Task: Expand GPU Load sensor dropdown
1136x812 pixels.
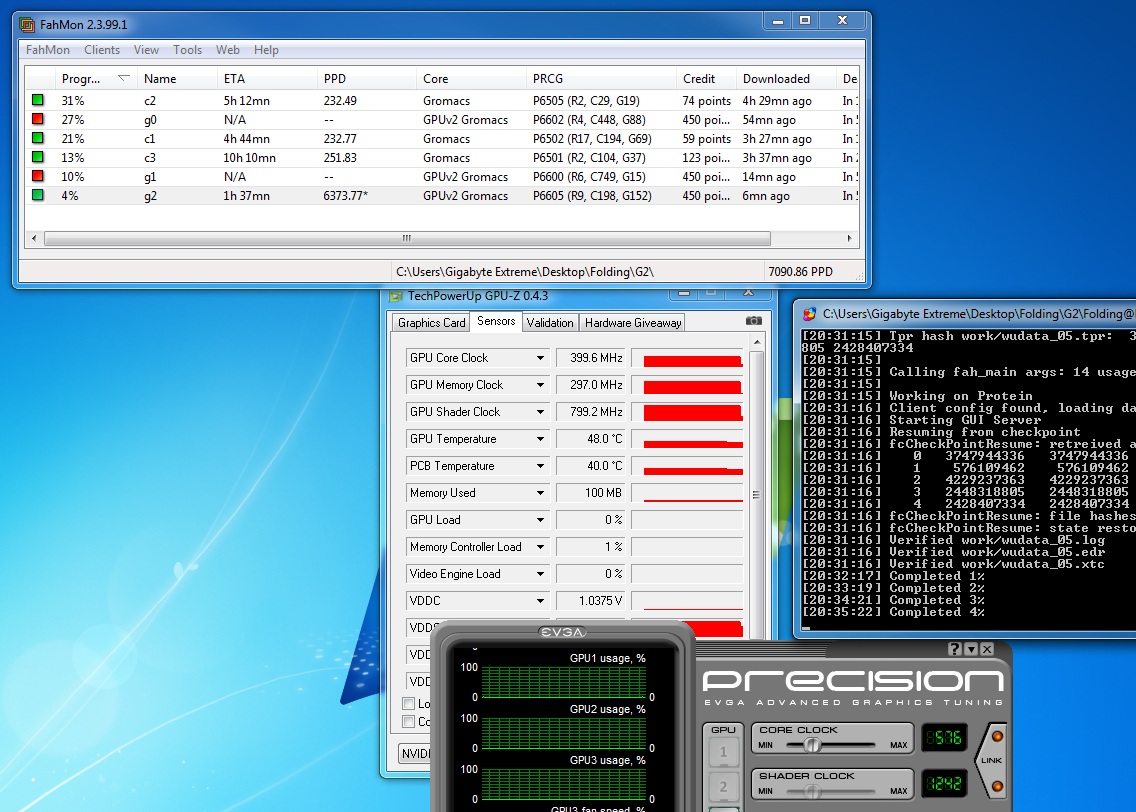Action: click(540, 519)
